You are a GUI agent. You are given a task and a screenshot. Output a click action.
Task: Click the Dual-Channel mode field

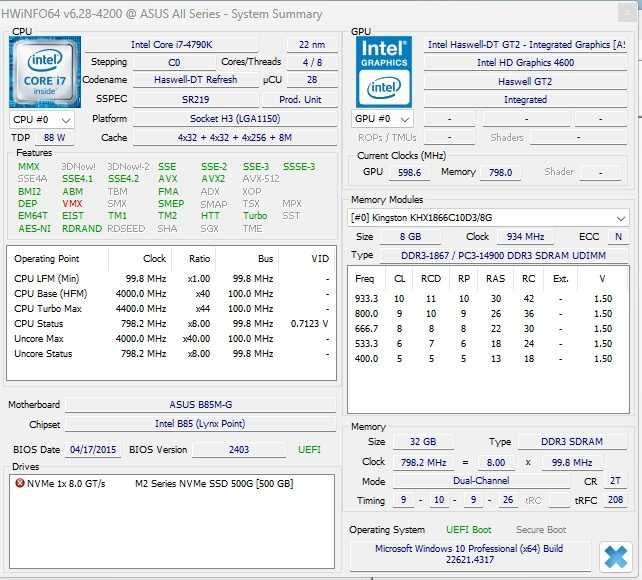point(482,481)
